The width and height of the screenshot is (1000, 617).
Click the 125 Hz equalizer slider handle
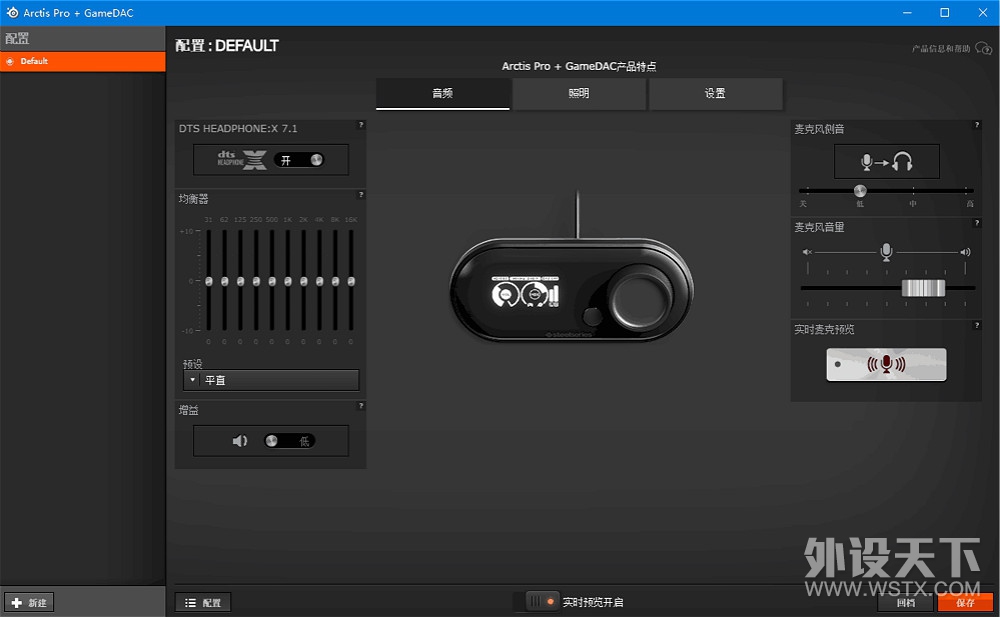tap(240, 281)
